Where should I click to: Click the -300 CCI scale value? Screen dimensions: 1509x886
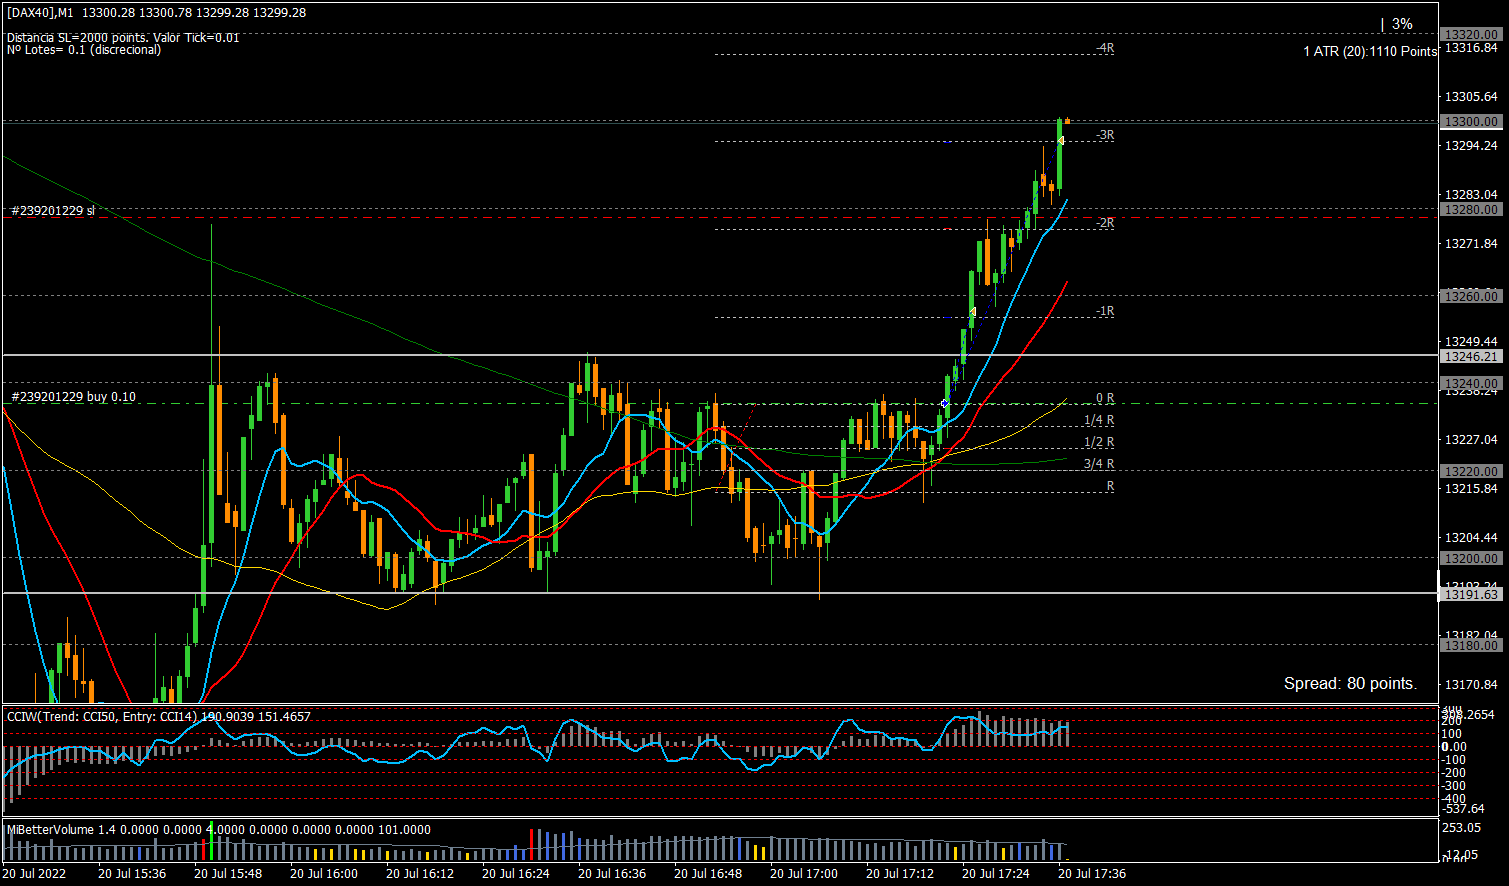1455,785
